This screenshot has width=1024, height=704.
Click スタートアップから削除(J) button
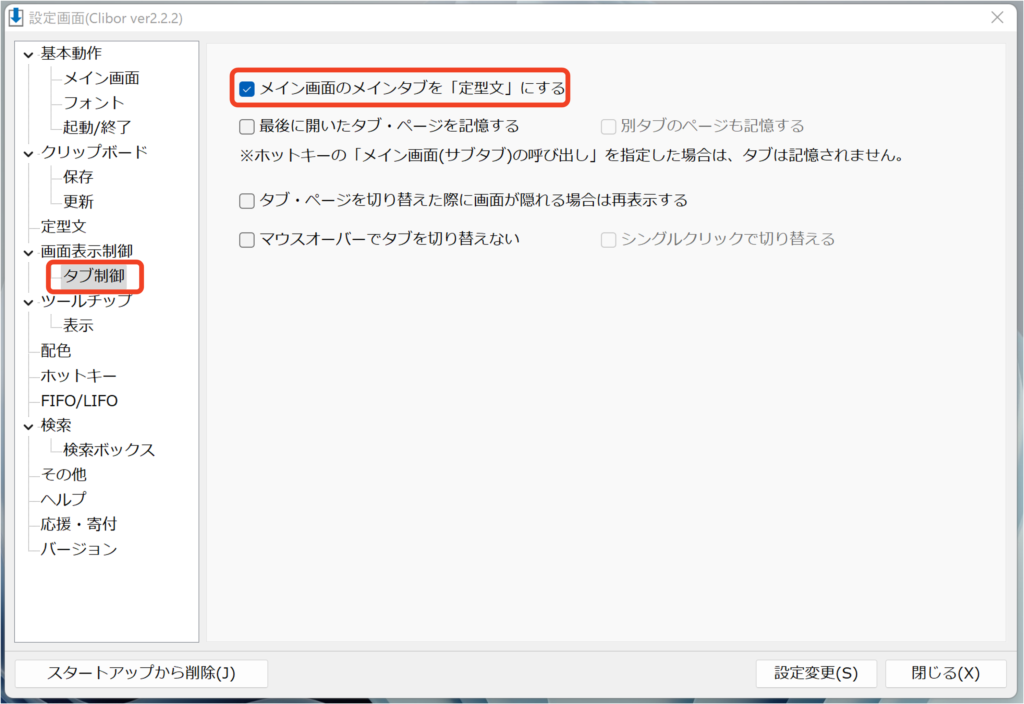141,673
